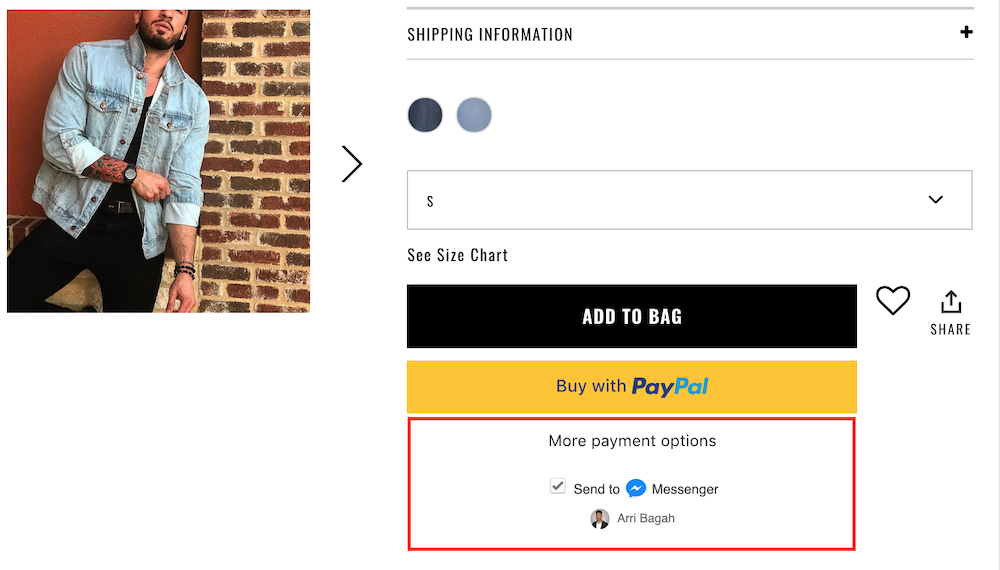Click More payment options

pos(632,441)
